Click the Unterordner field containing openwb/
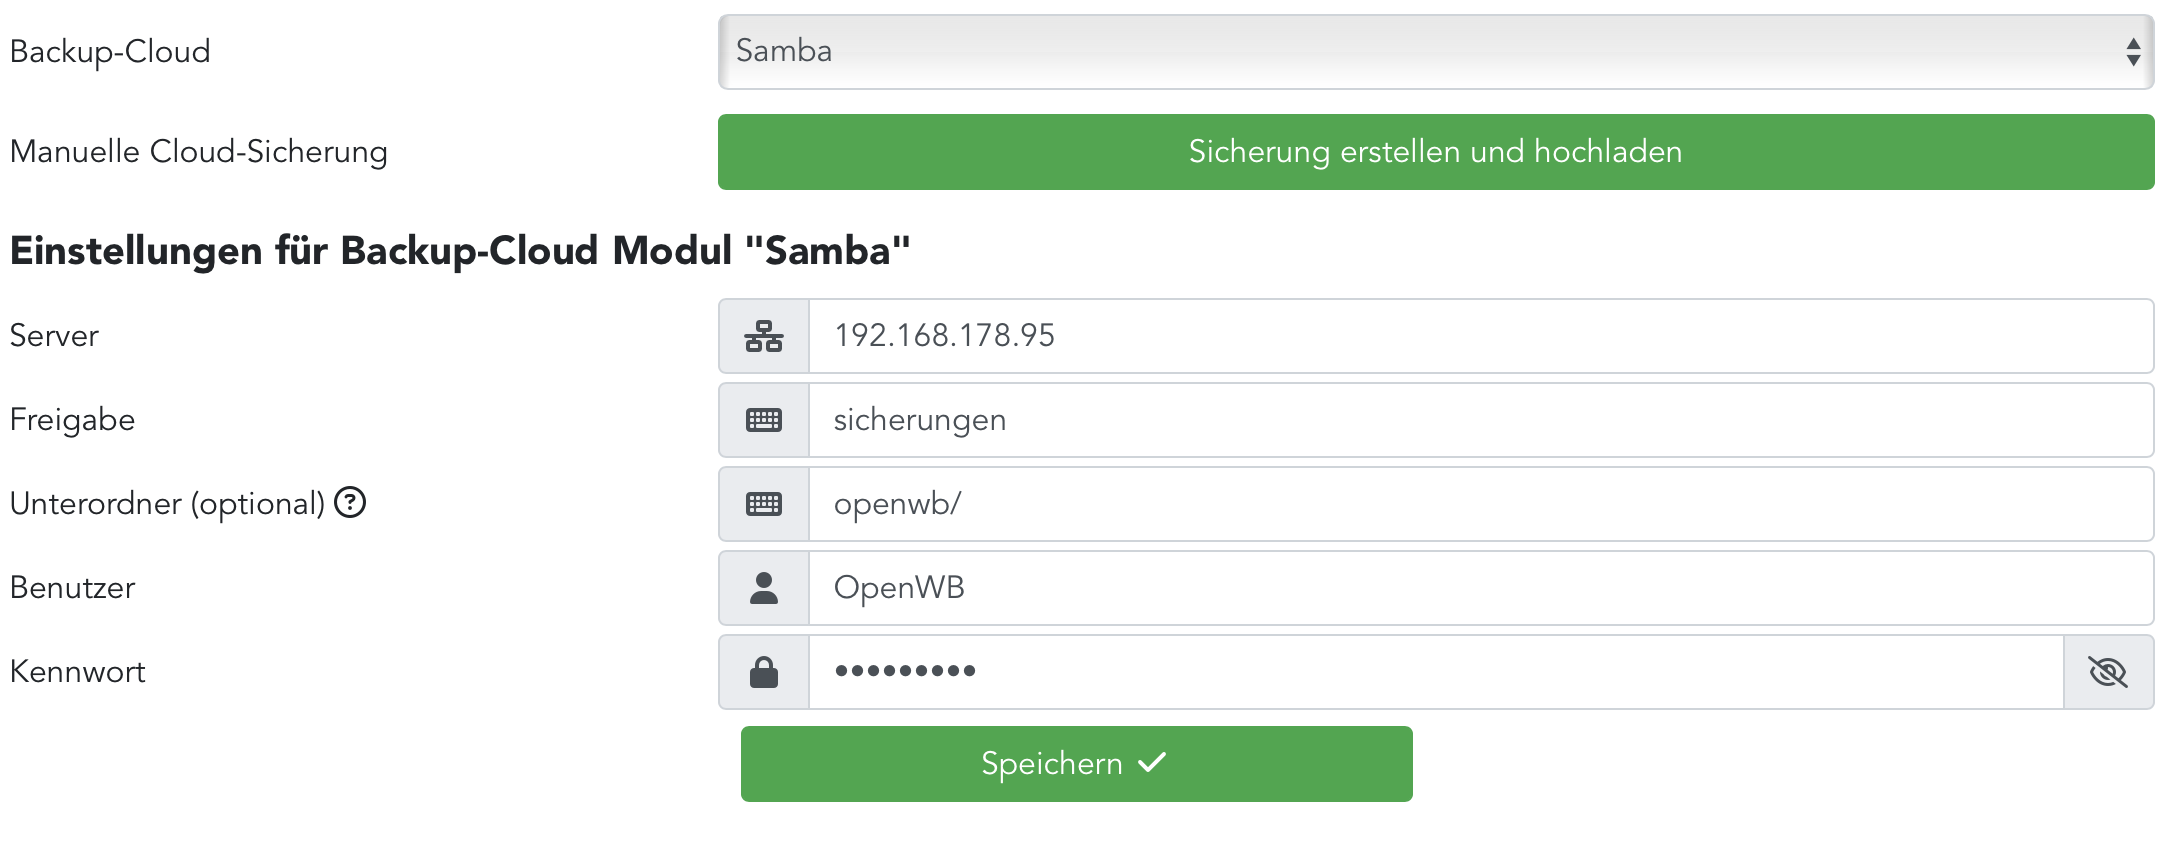This screenshot has height=844, width=2170. (x=1480, y=504)
